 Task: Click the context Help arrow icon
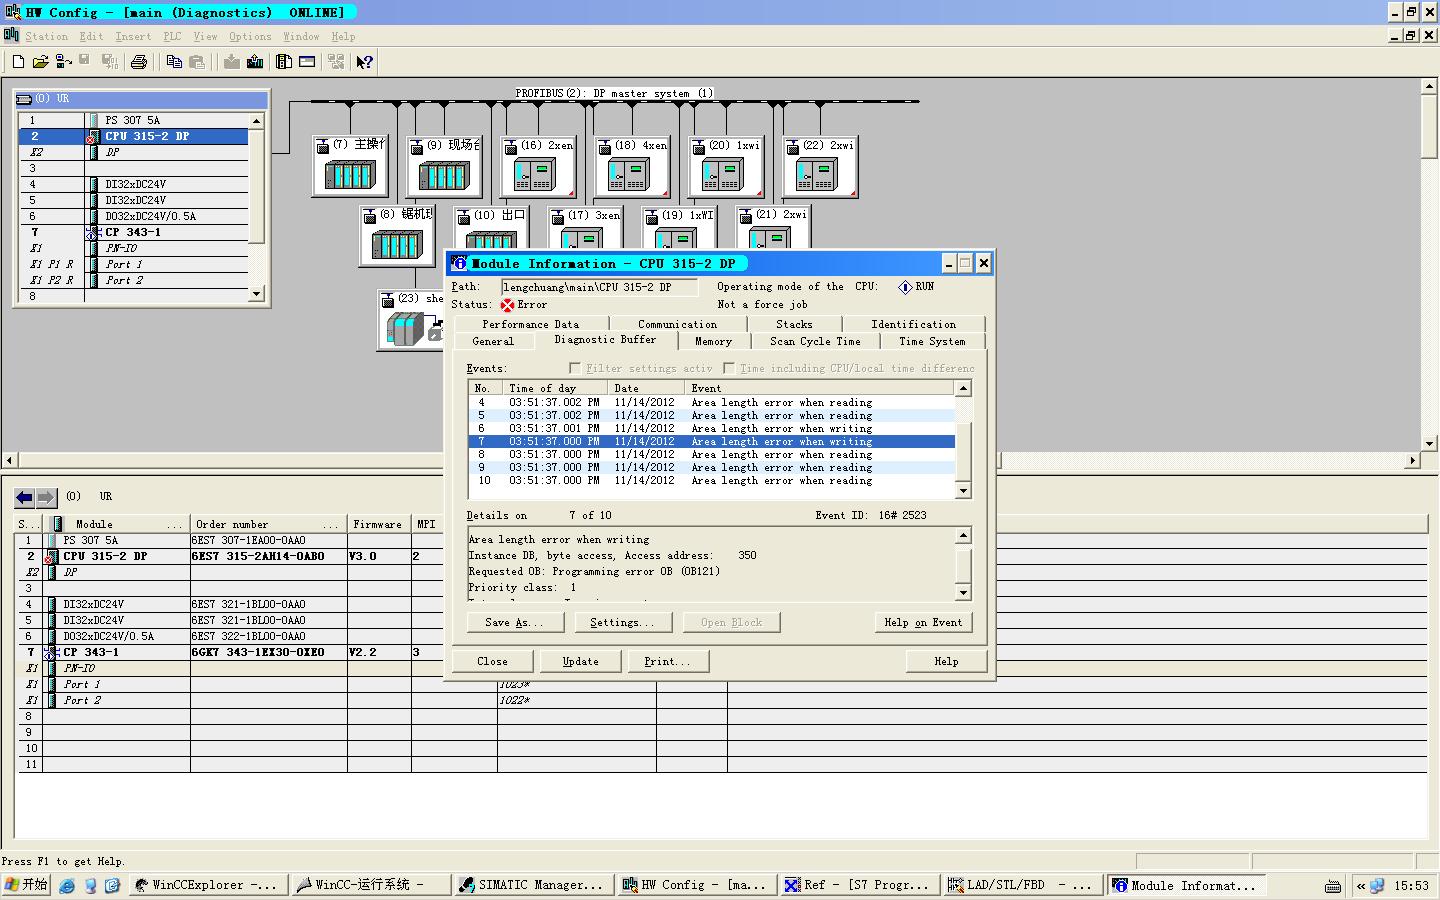[365, 62]
